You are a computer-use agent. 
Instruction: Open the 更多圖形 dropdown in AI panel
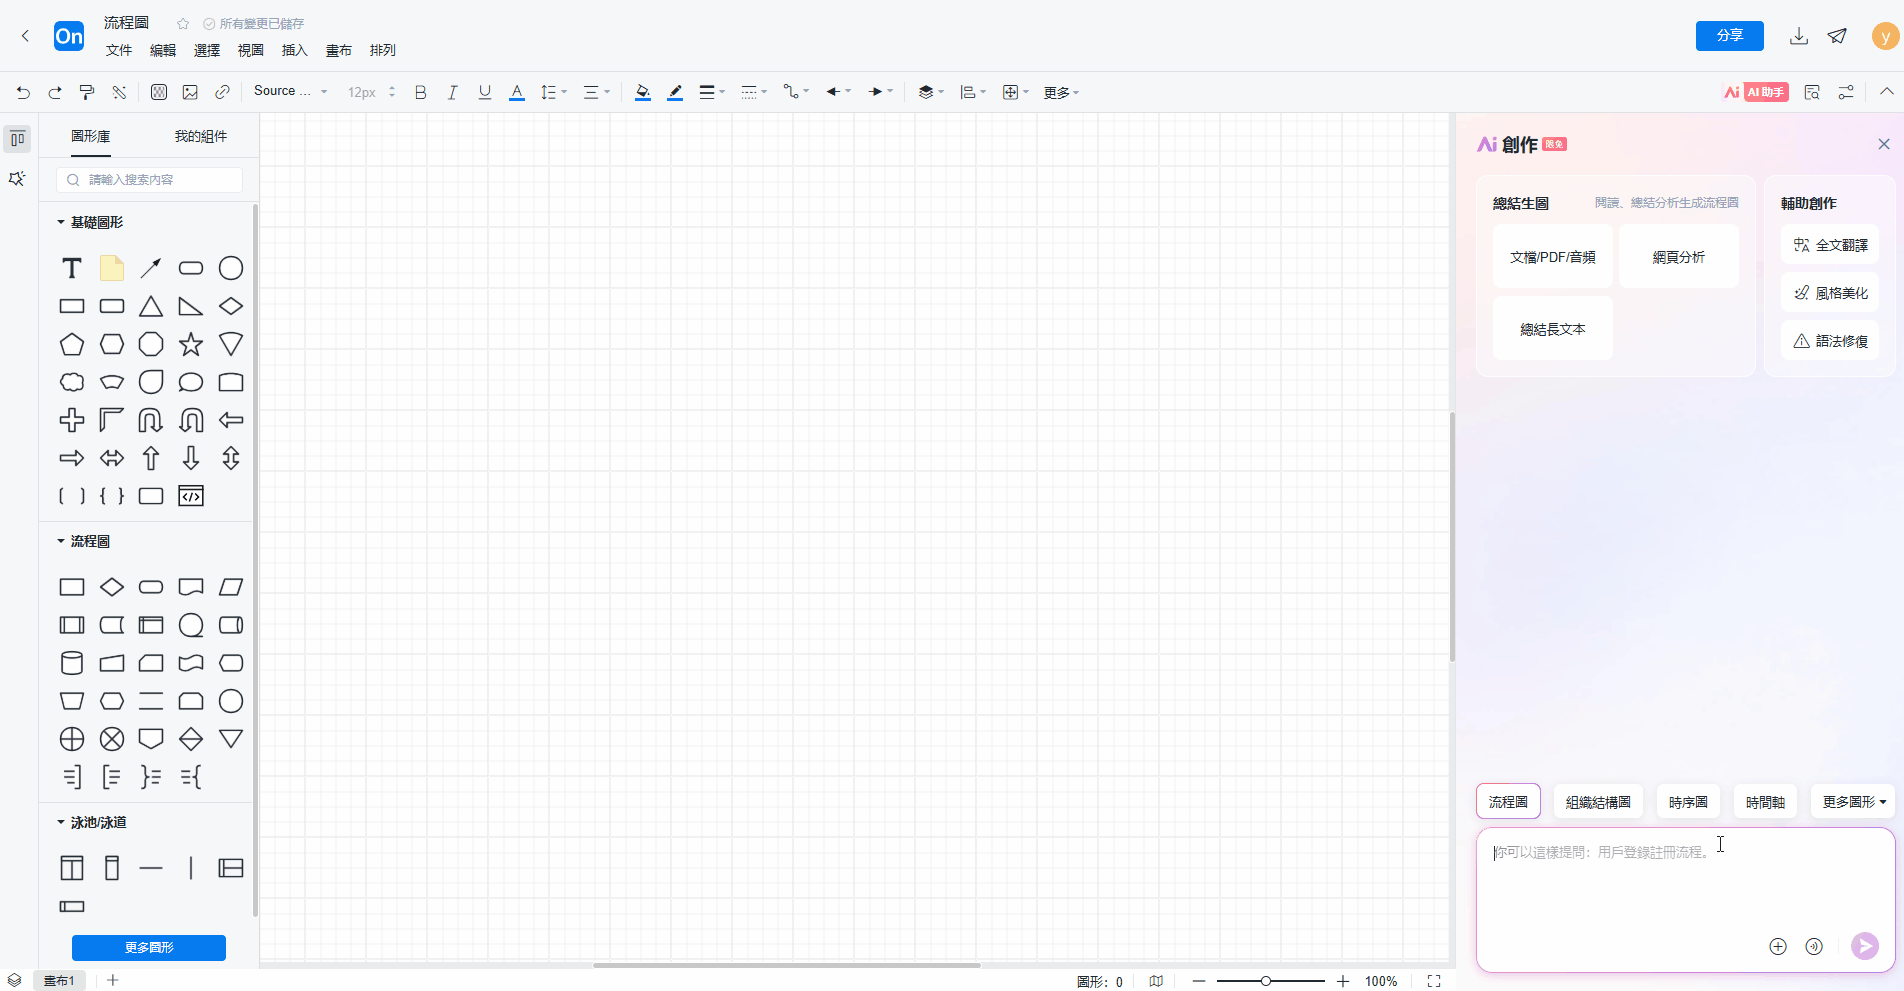tap(1853, 802)
